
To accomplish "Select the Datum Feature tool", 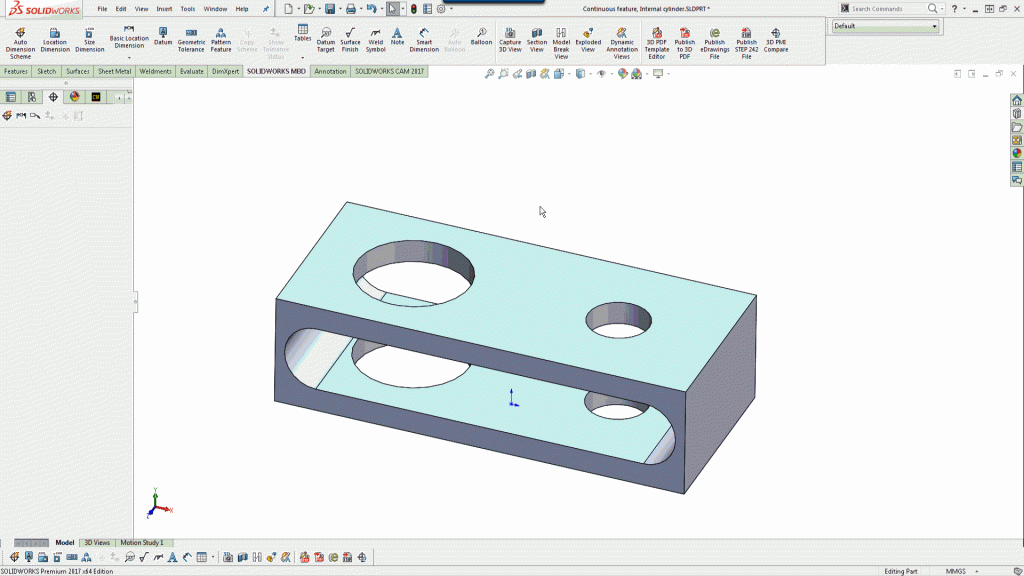I will coord(162,38).
